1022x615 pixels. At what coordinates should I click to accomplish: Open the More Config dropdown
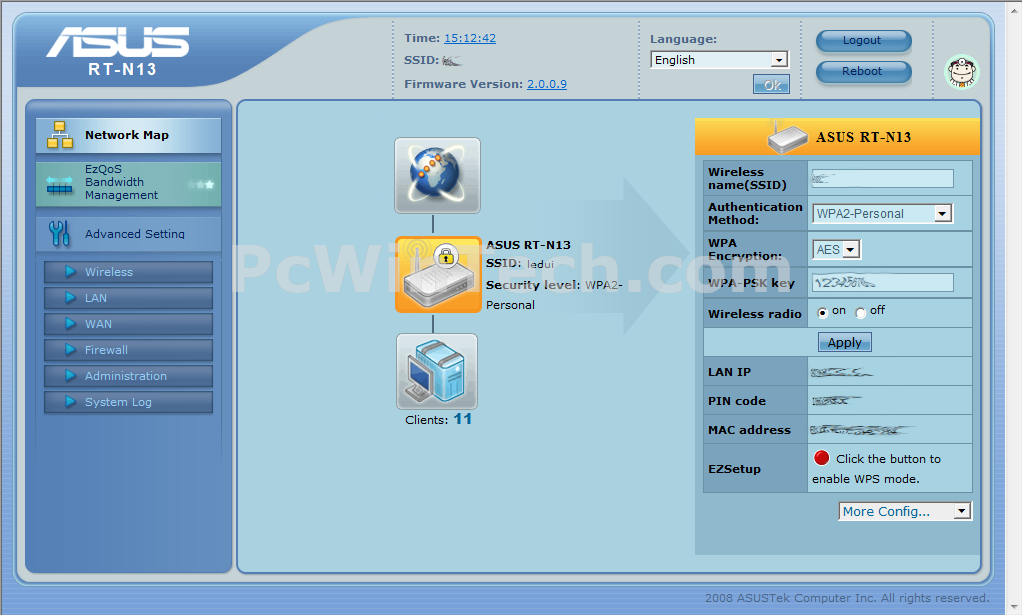[905, 511]
